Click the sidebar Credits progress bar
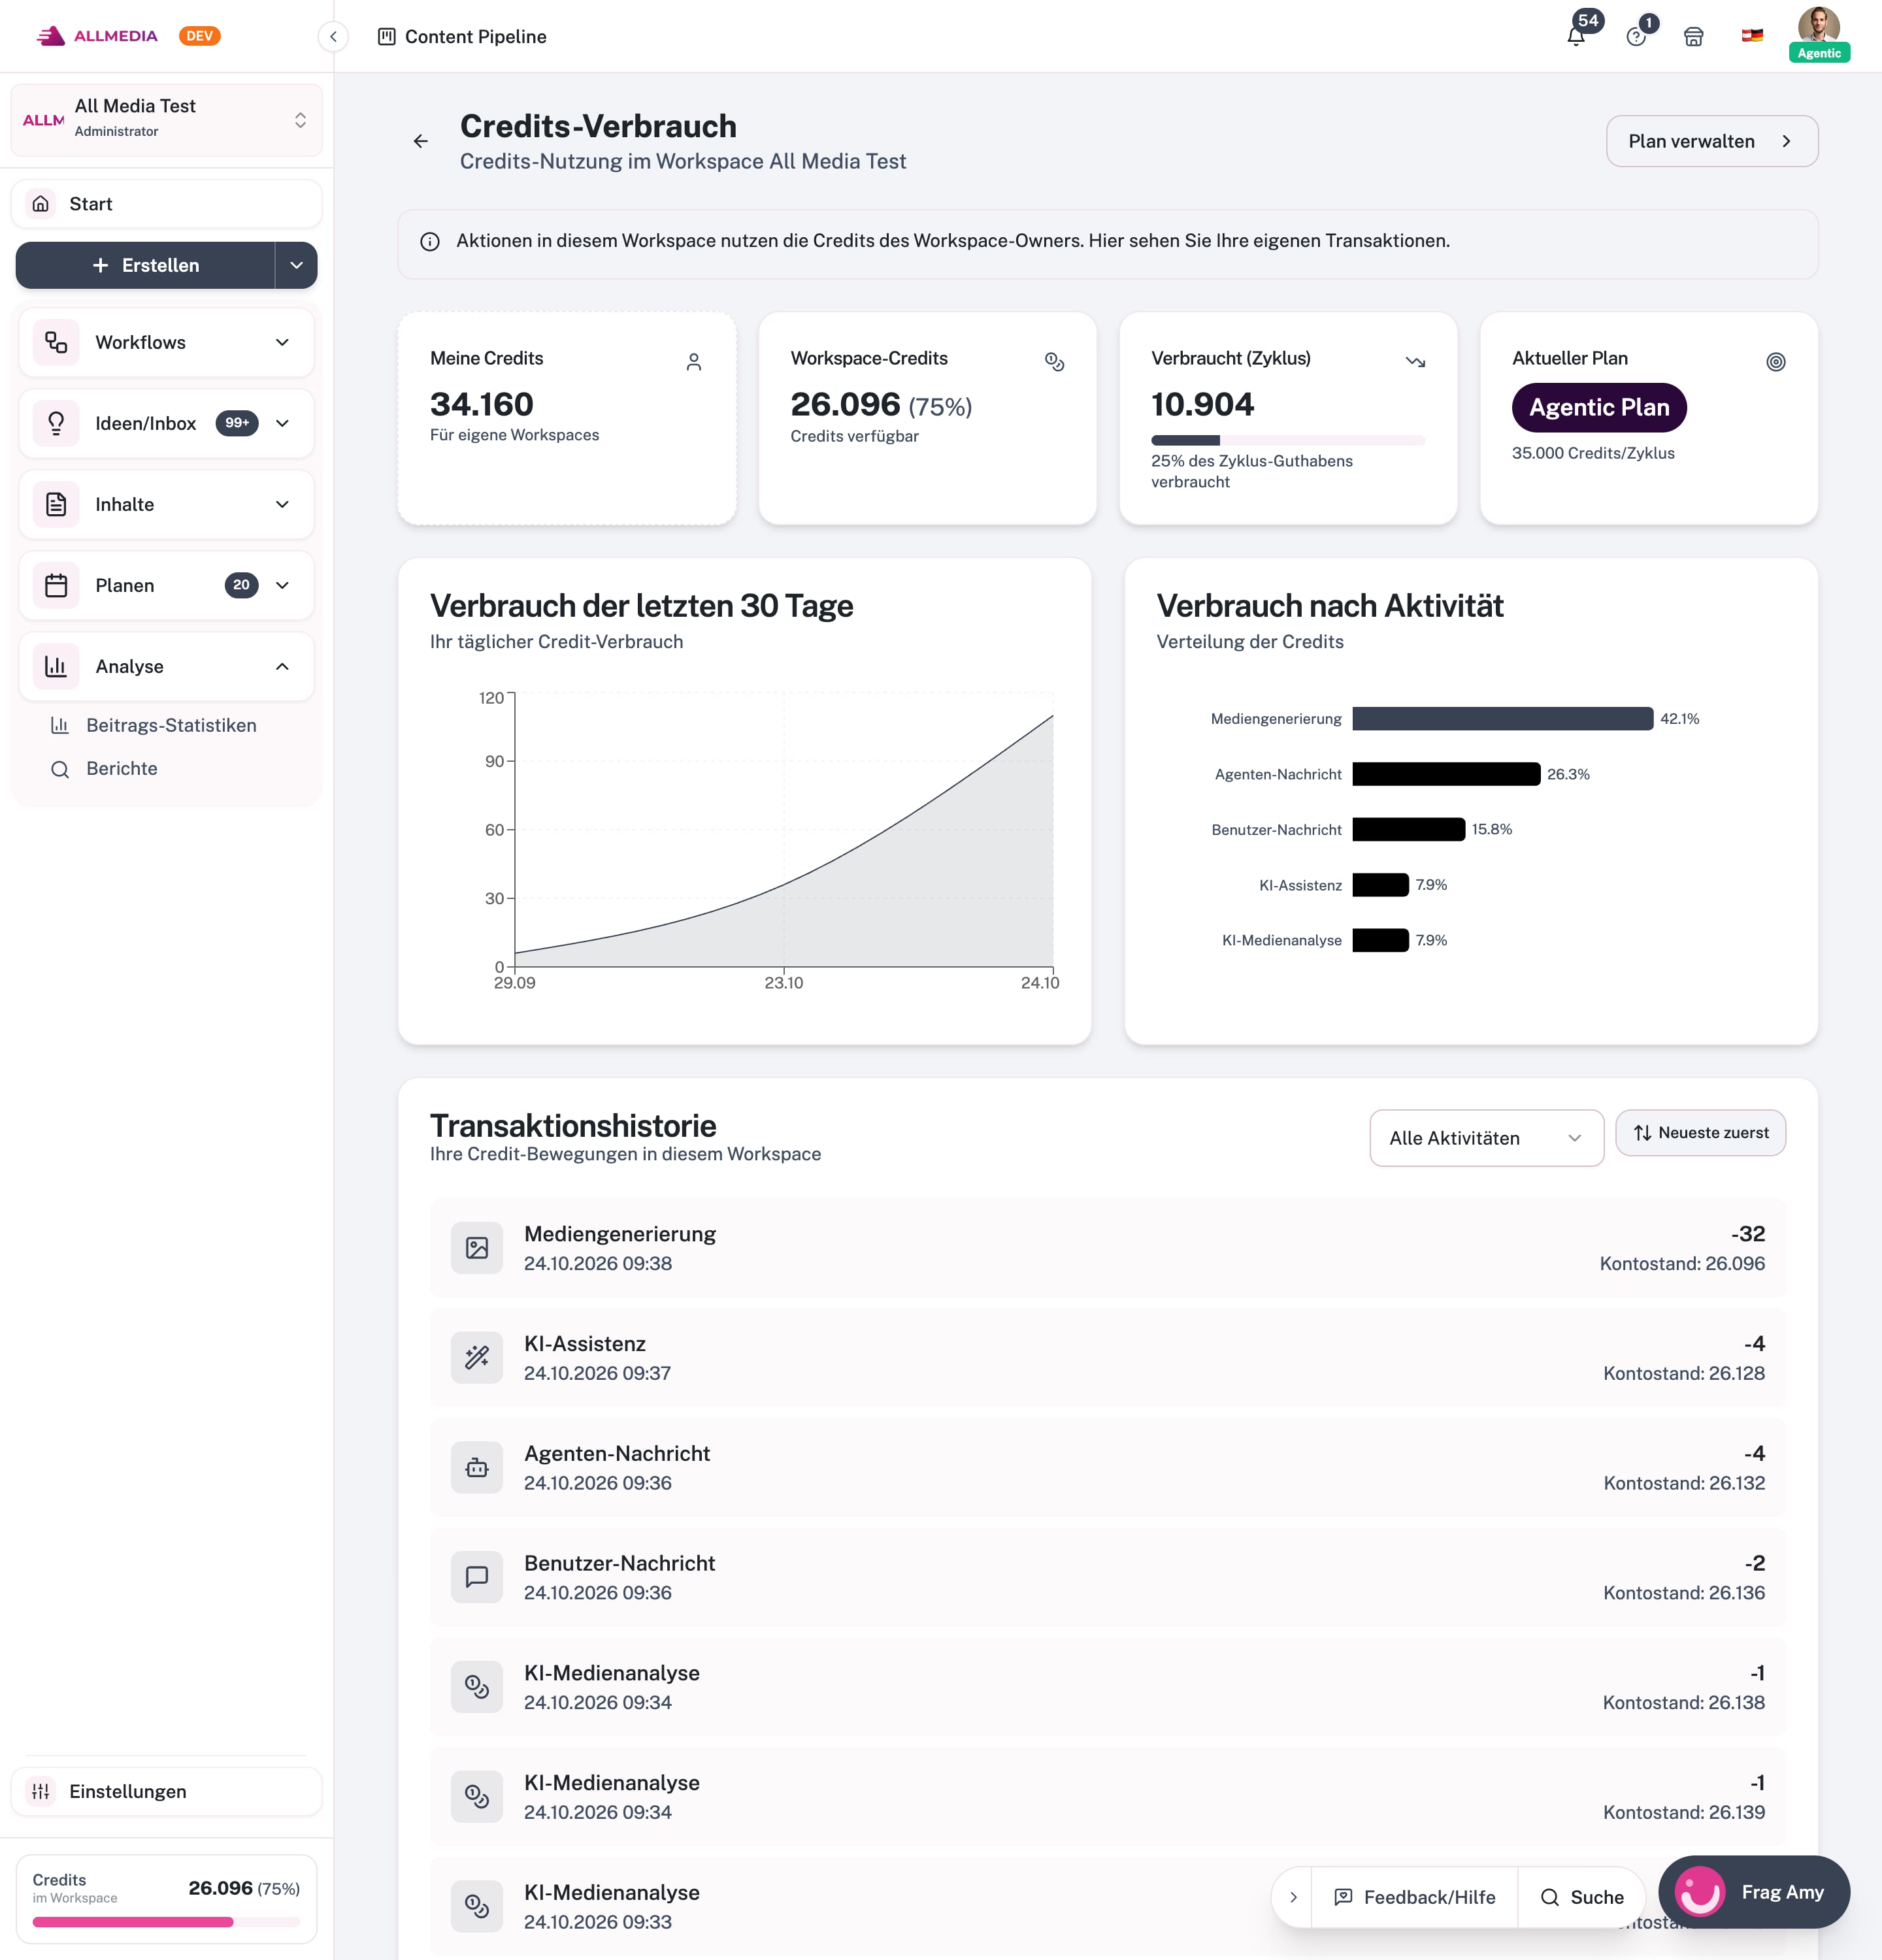 click(x=166, y=1922)
